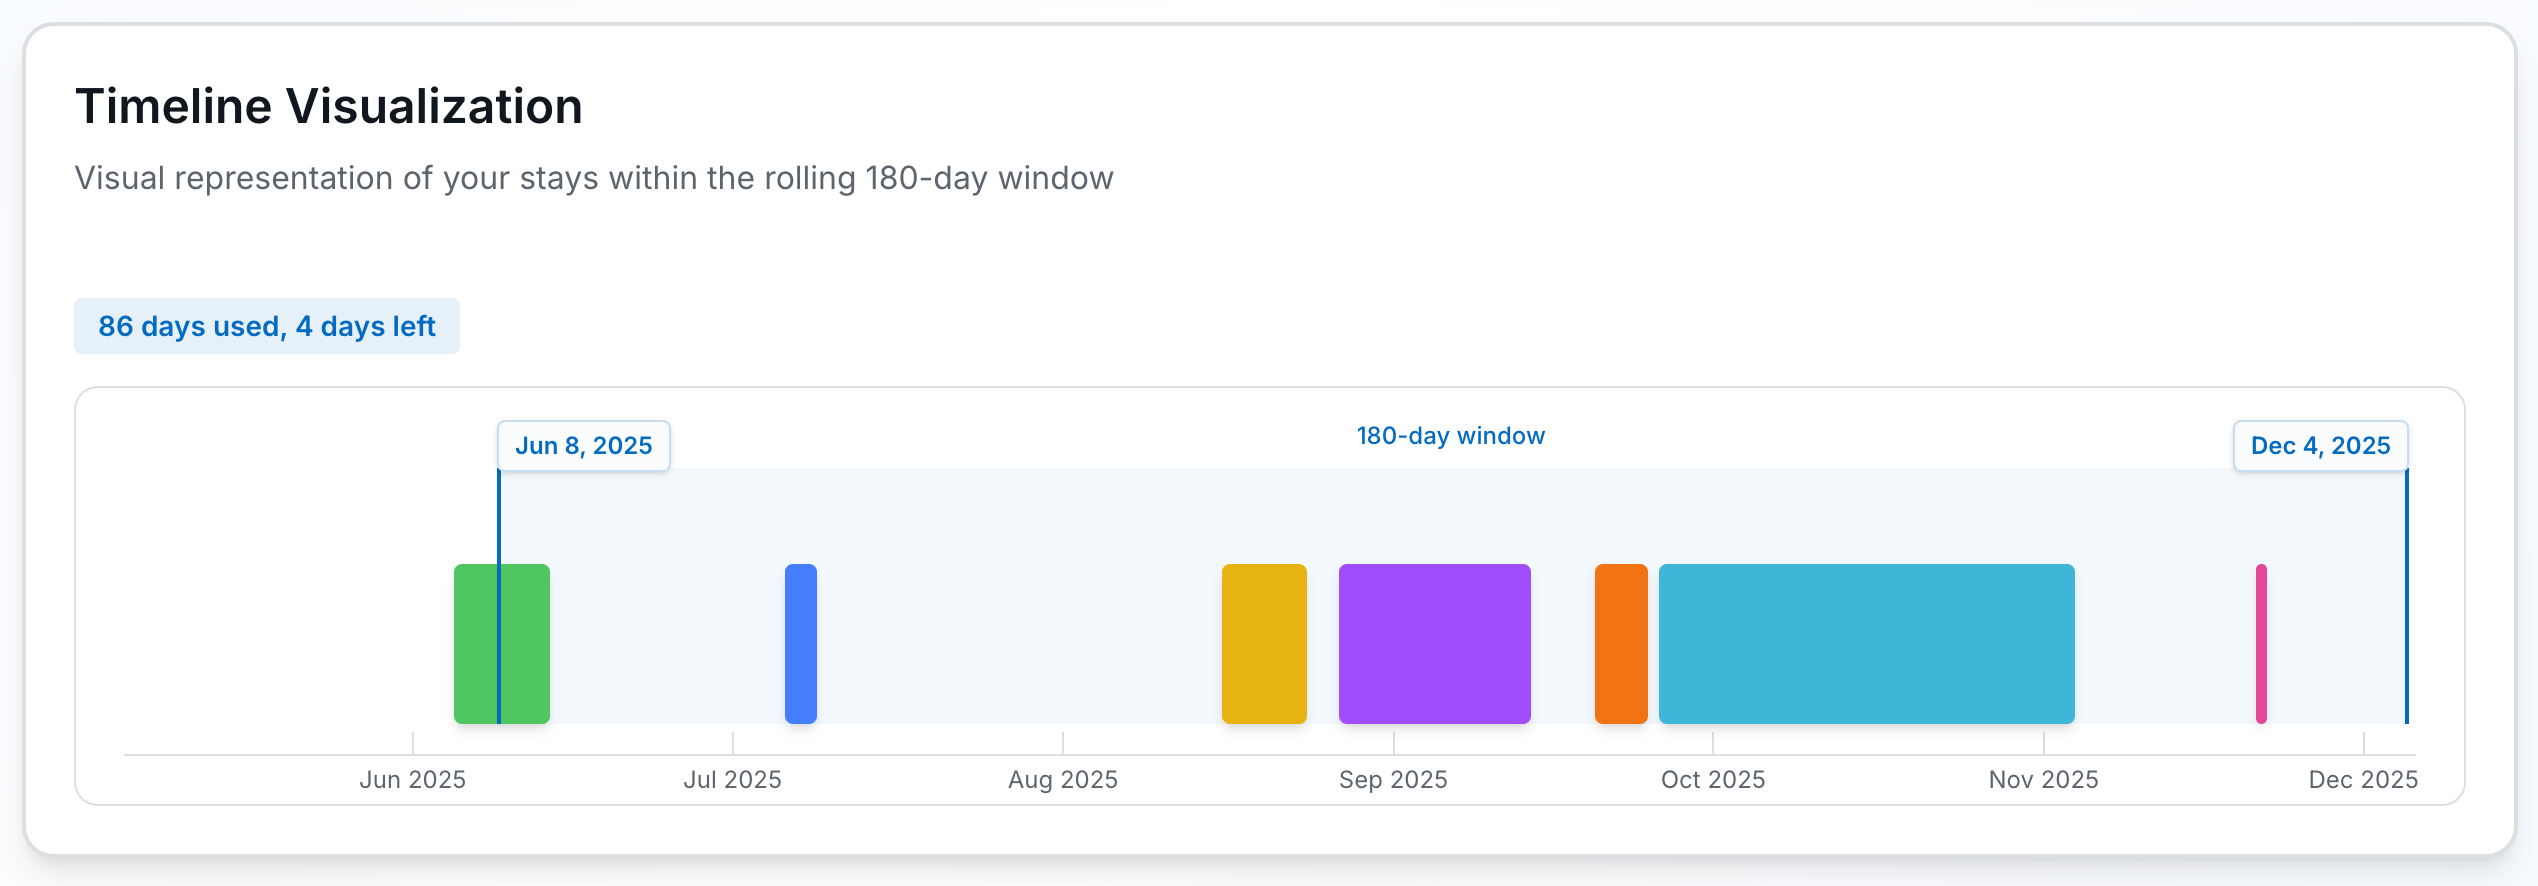The height and width of the screenshot is (886, 2538).
Task: Click the Jul 2025 axis label
Action: coord(732,780)
